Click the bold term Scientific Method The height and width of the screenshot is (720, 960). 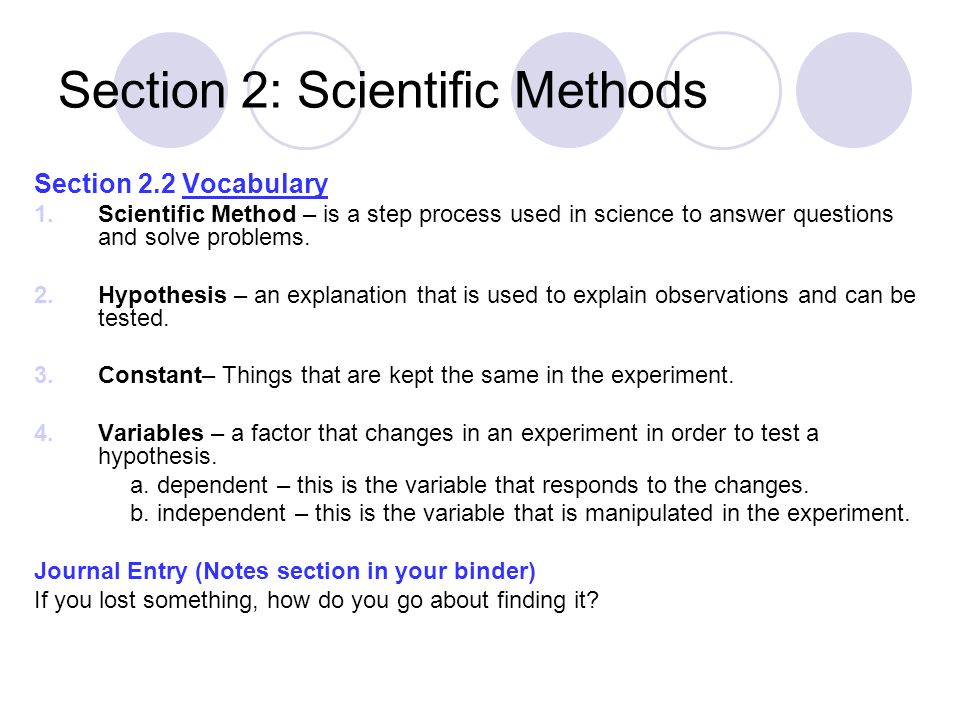(197, 214)
